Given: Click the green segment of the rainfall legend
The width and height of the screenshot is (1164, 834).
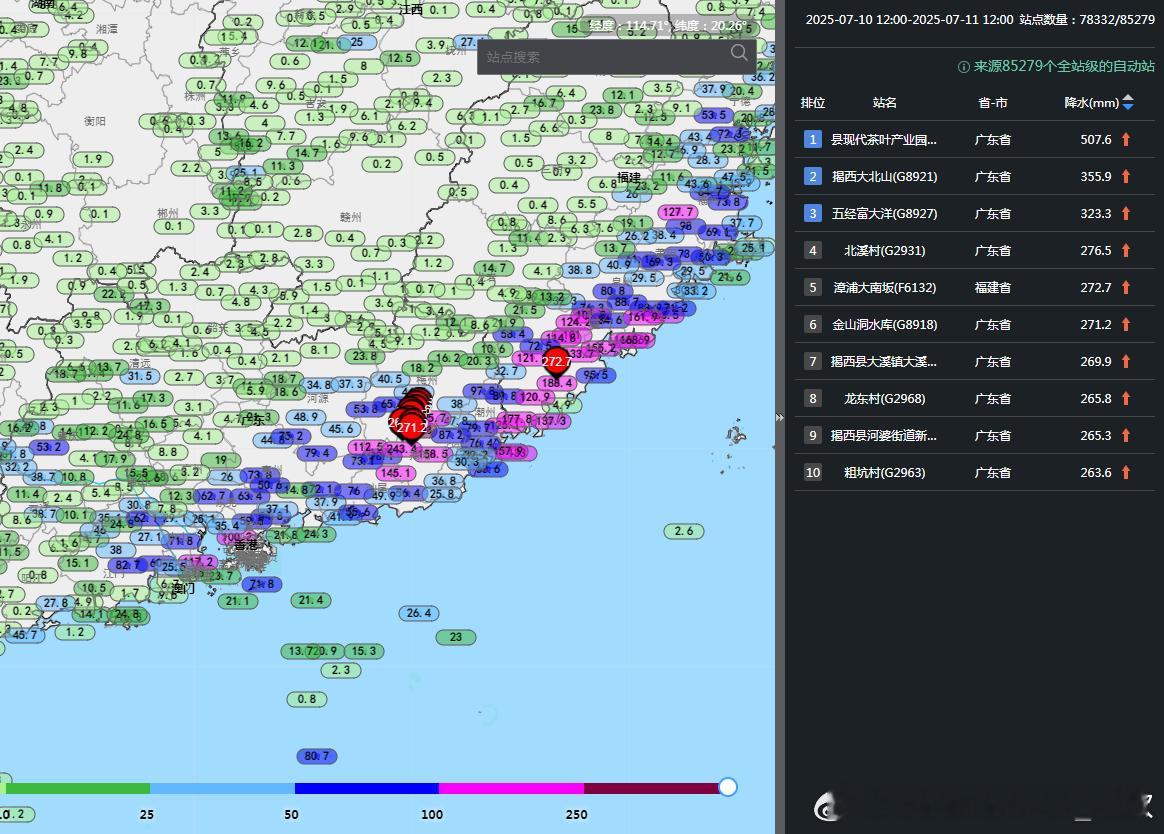Looking at the screenshot, I should pyautogui.click(x=77, y=788).
